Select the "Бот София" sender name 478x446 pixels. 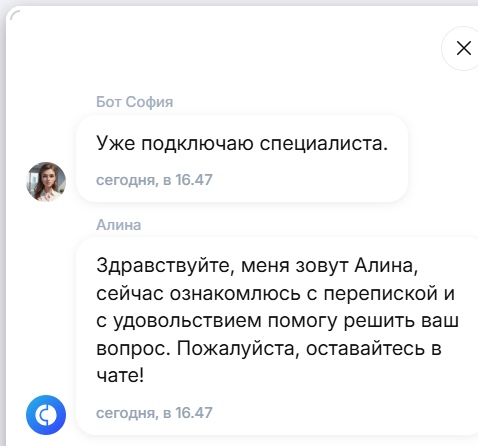coord(135,102)
